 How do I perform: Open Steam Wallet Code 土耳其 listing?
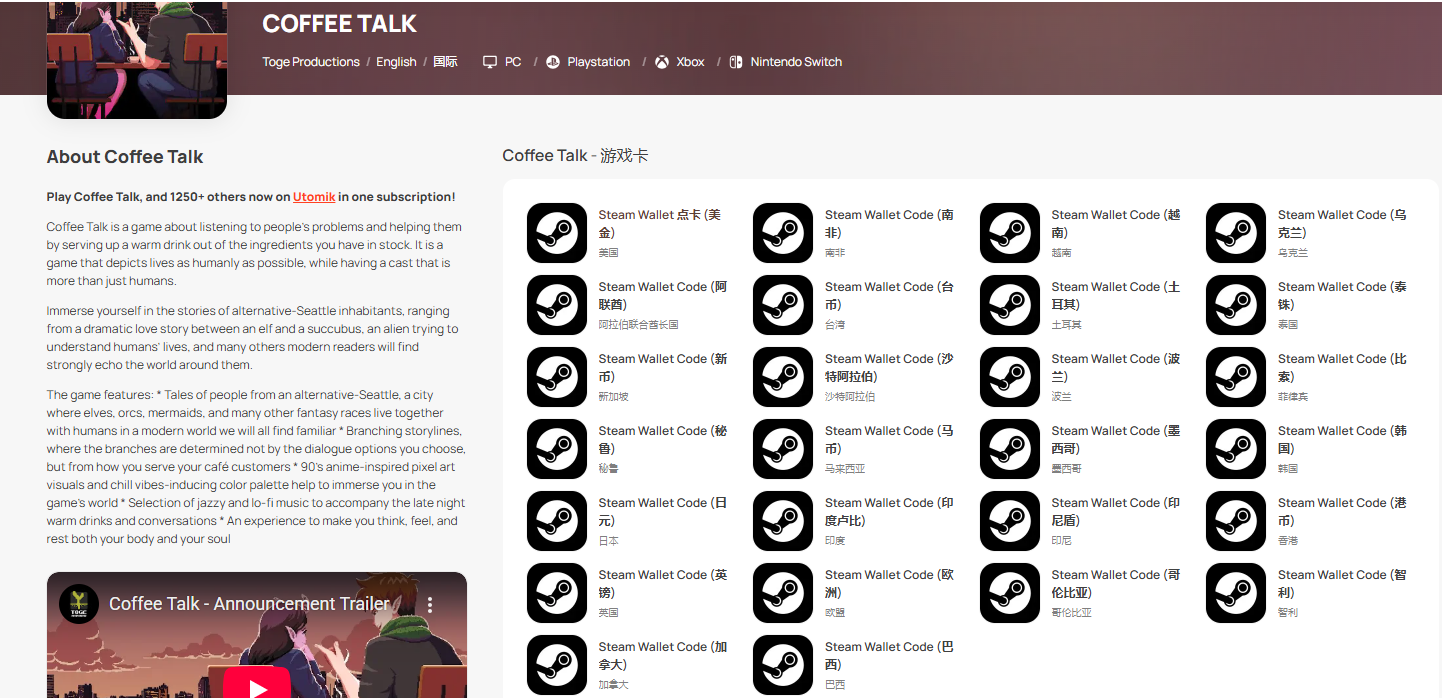tap(1115, 295)
